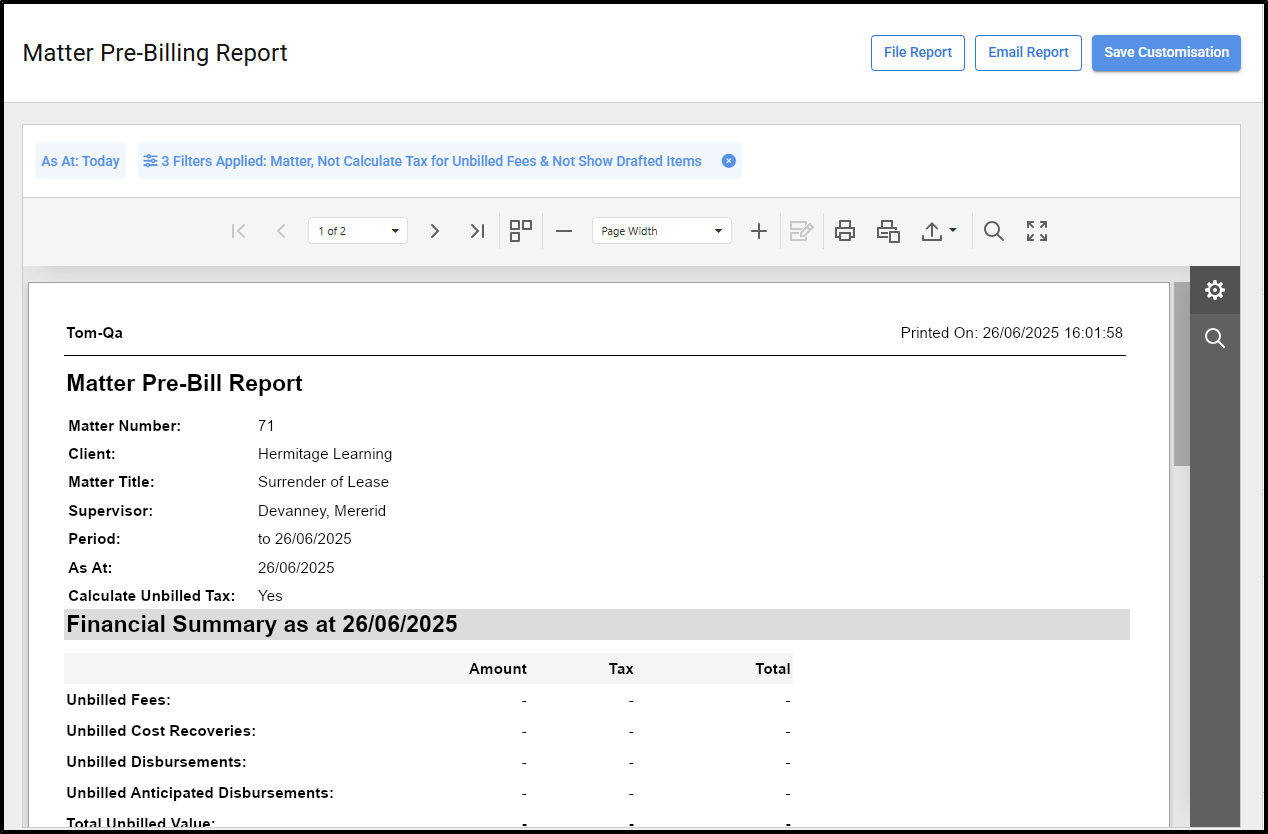Jump to the last report page

[x=477, y=231]
